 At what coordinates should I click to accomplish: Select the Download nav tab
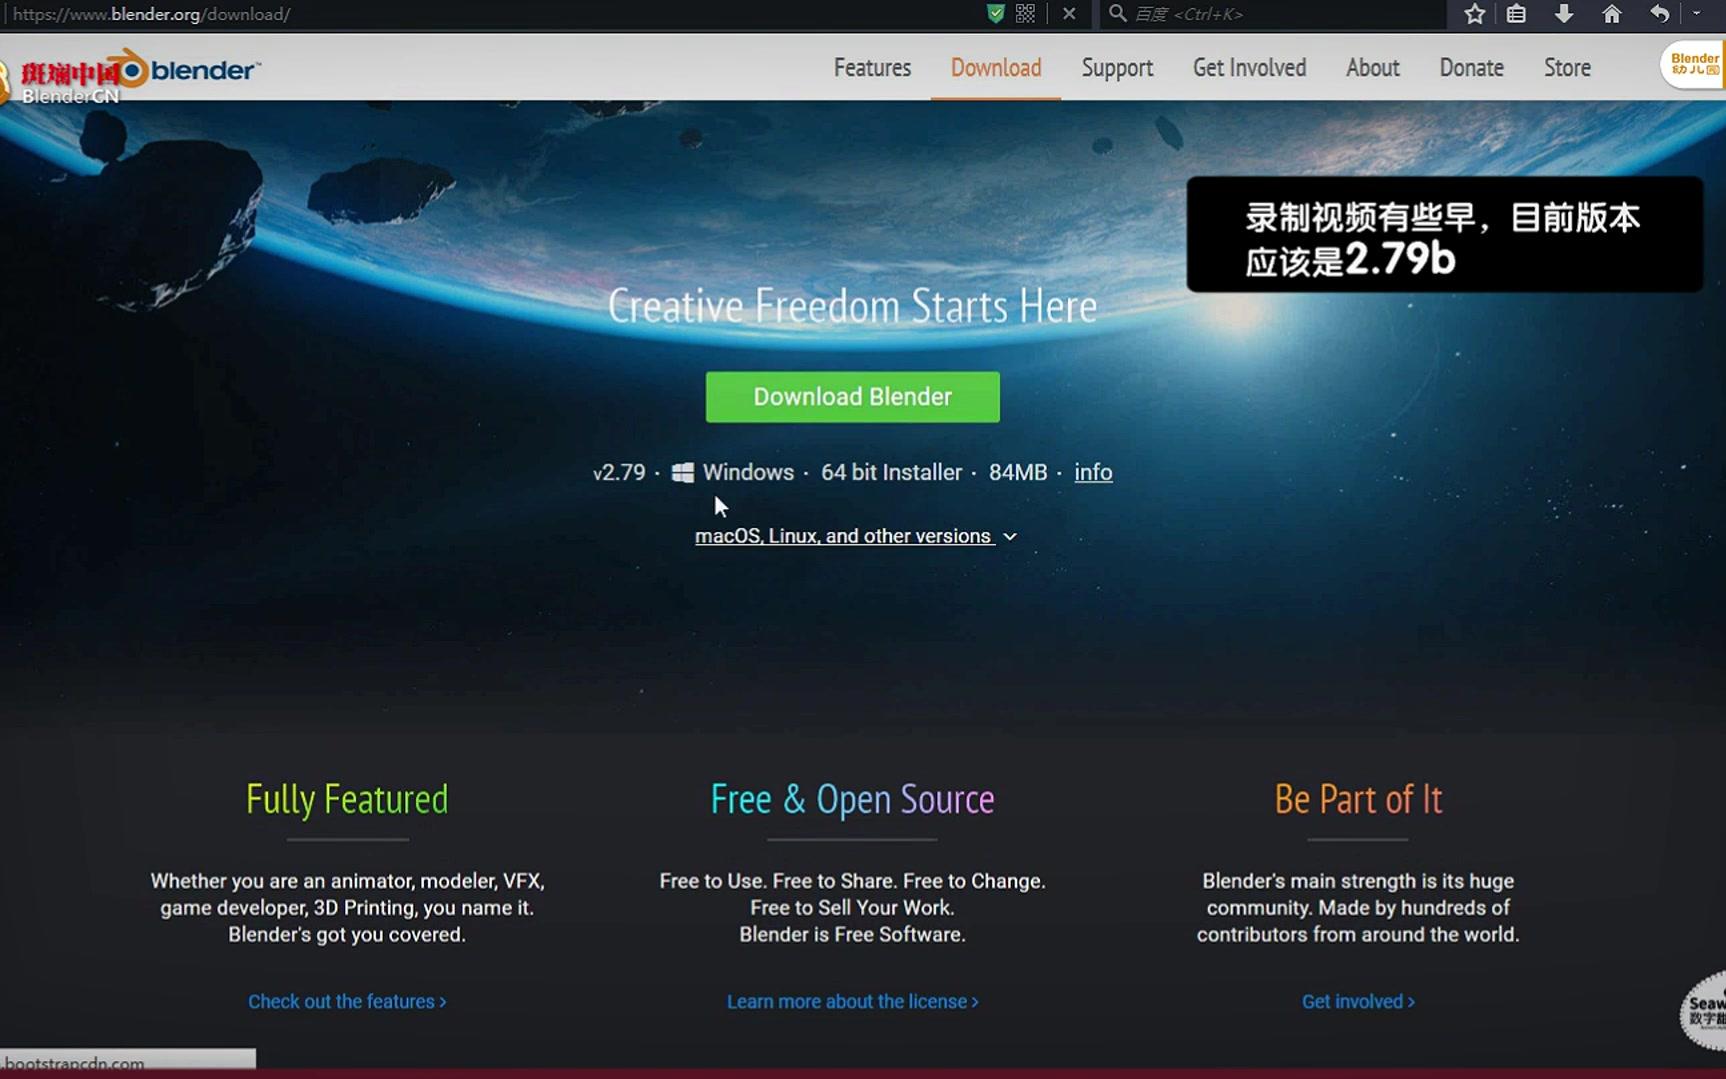click(x=996, y=68)
